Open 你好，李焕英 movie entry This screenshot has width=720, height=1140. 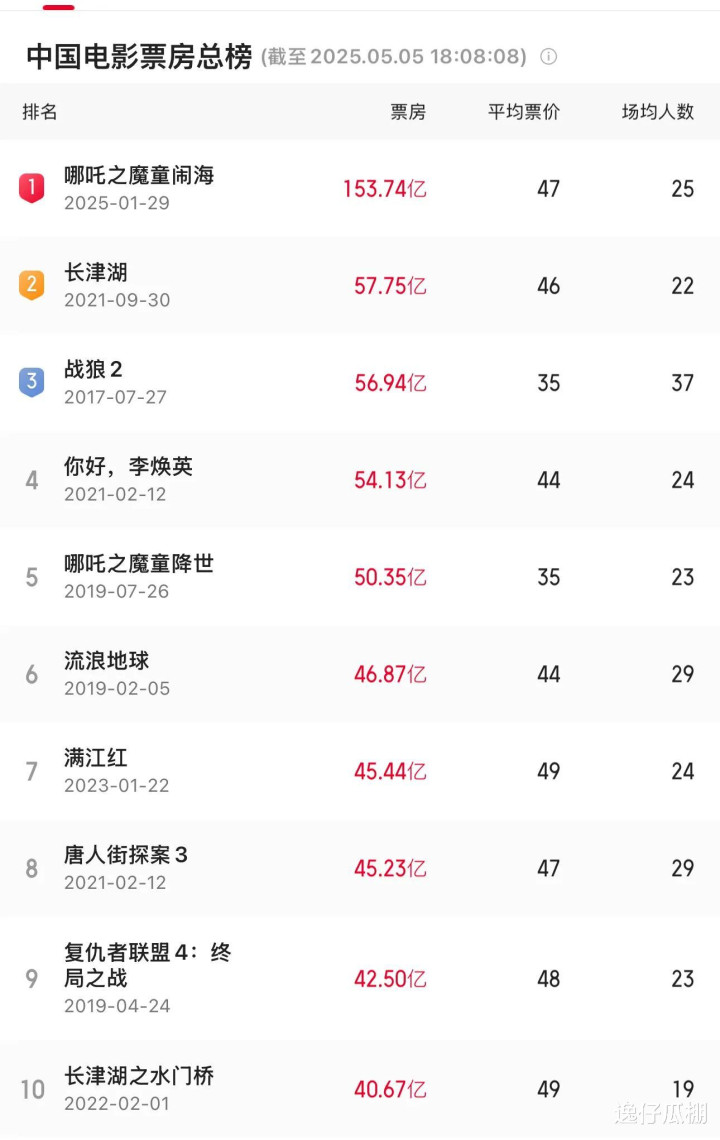coord(360,480)
